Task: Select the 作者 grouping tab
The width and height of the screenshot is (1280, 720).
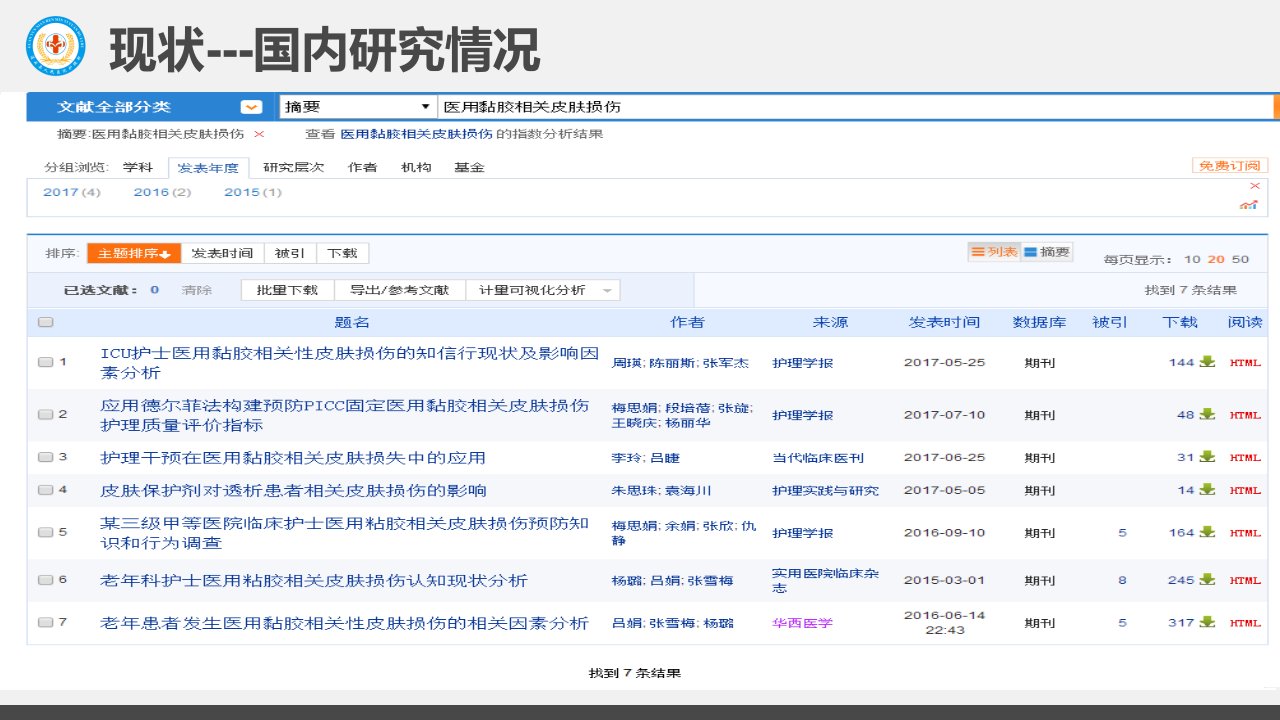Action: point(362,168)
